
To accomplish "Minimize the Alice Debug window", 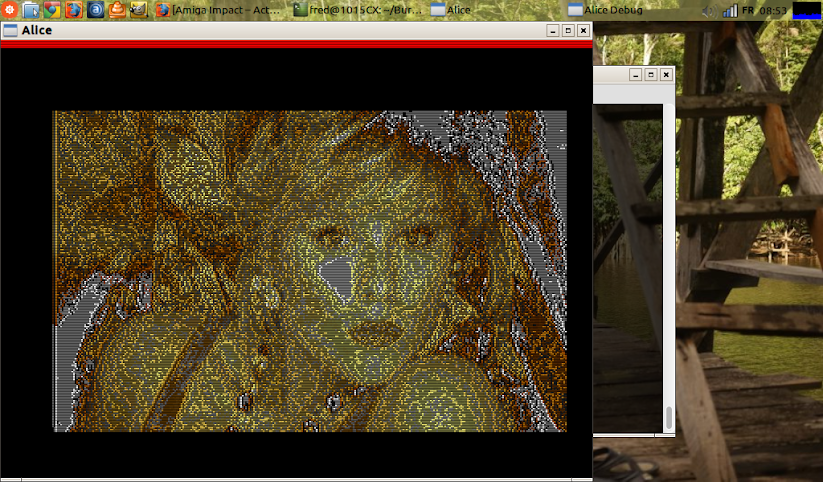I will (636, 75).
